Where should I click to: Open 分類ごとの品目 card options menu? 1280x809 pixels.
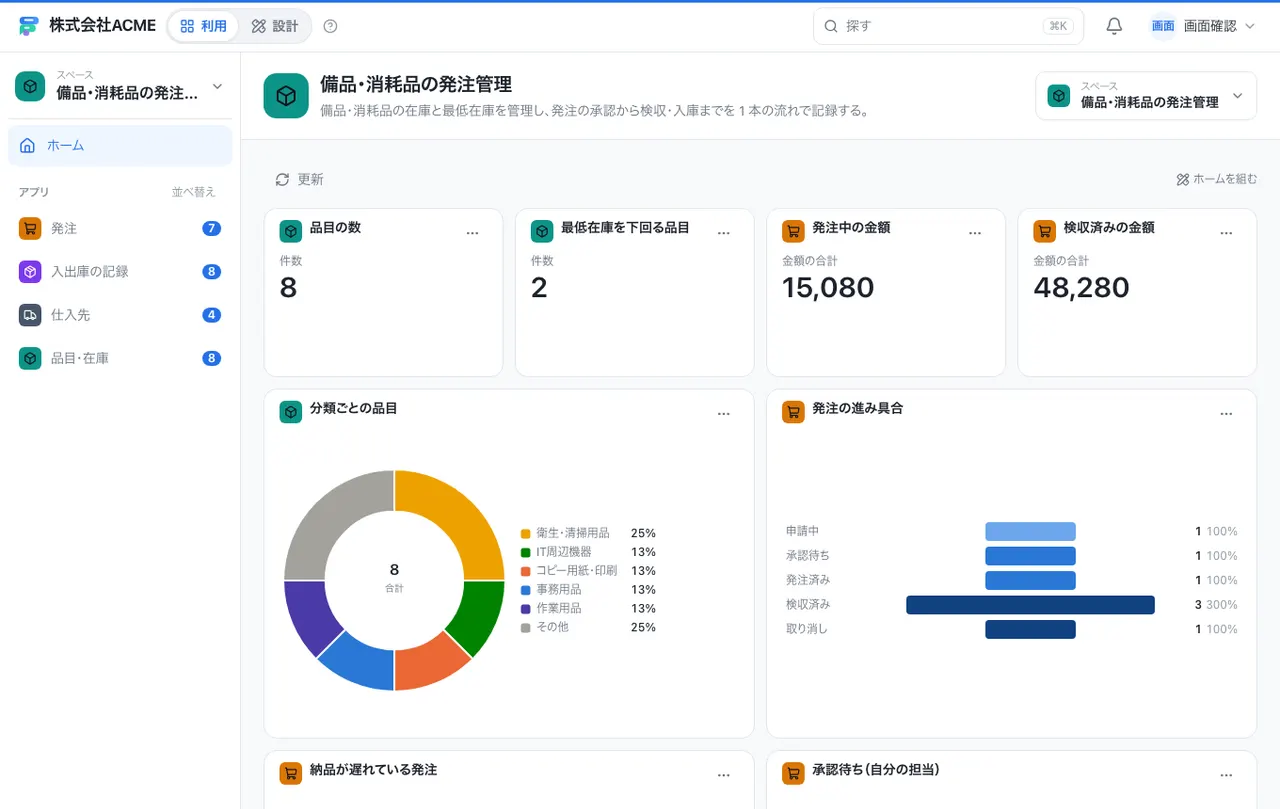(x=723, y=413)
